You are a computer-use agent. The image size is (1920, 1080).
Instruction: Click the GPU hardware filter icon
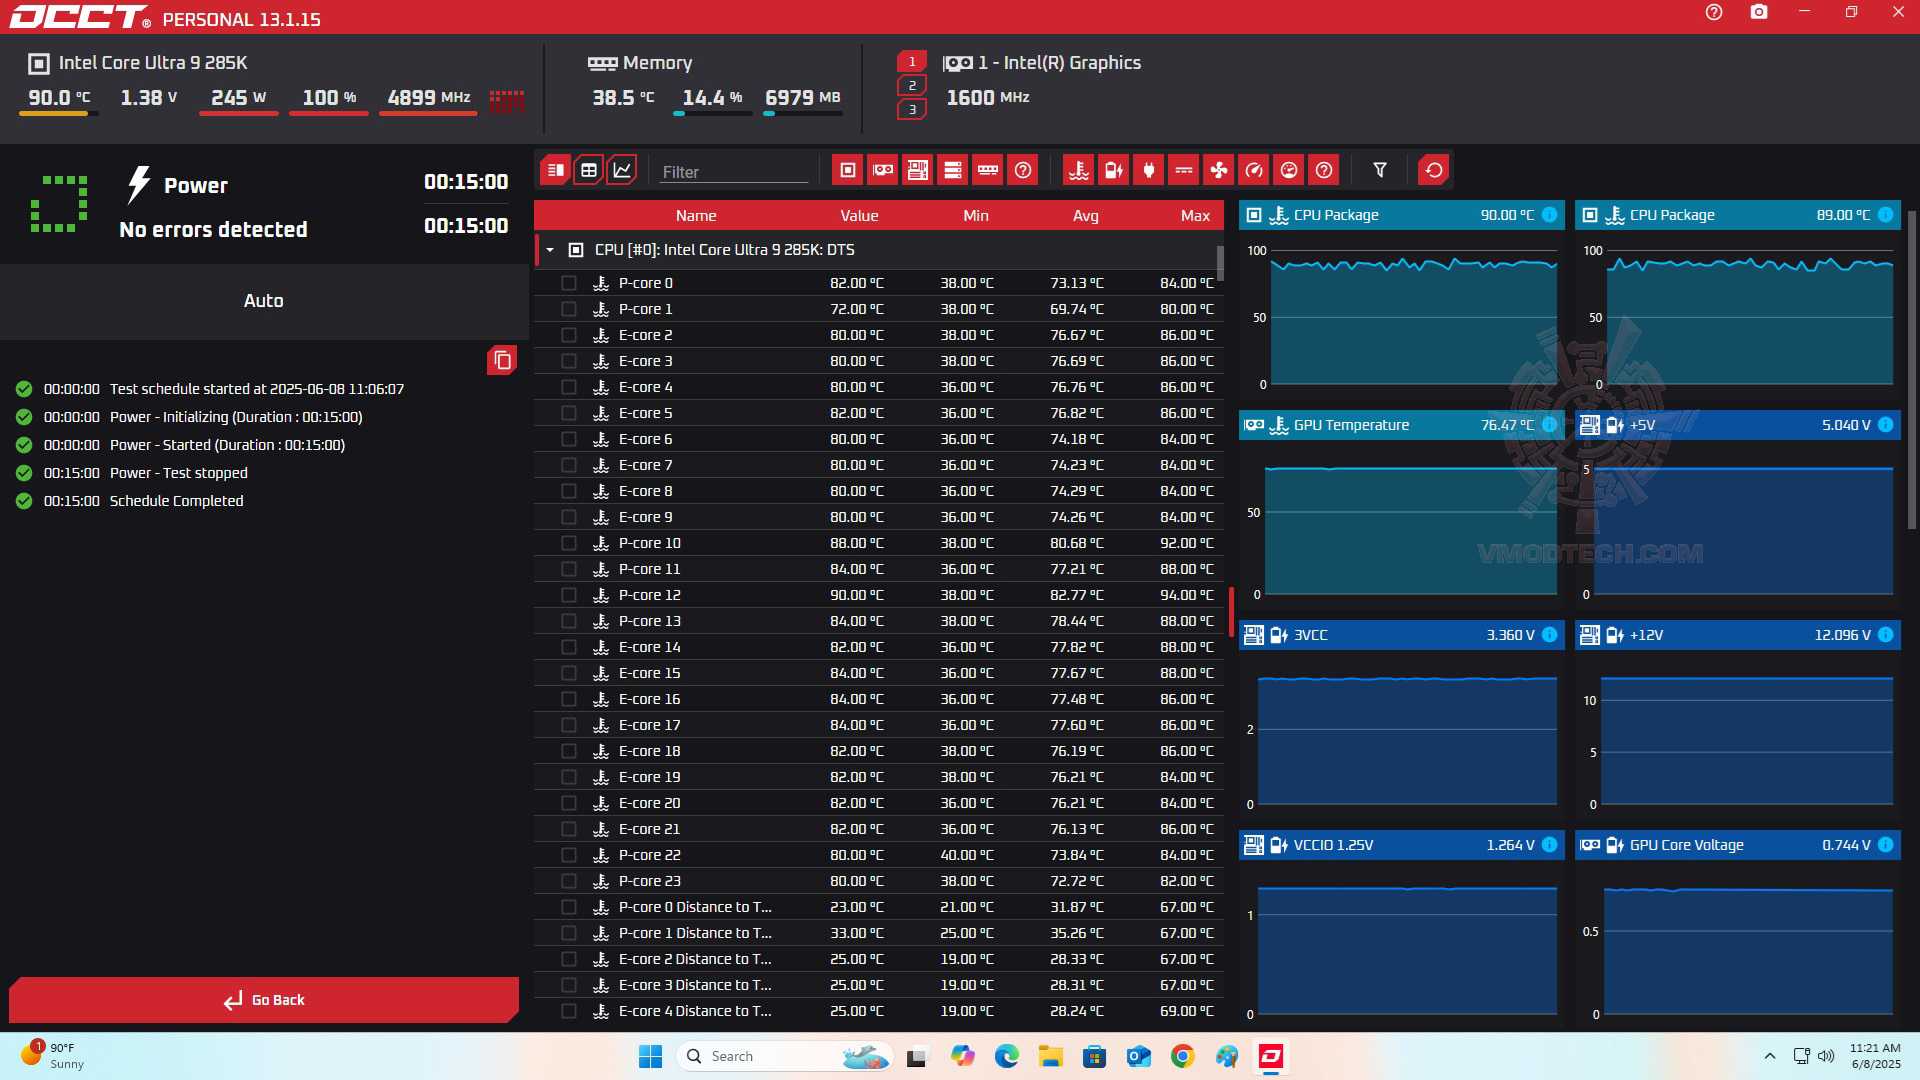882,170
